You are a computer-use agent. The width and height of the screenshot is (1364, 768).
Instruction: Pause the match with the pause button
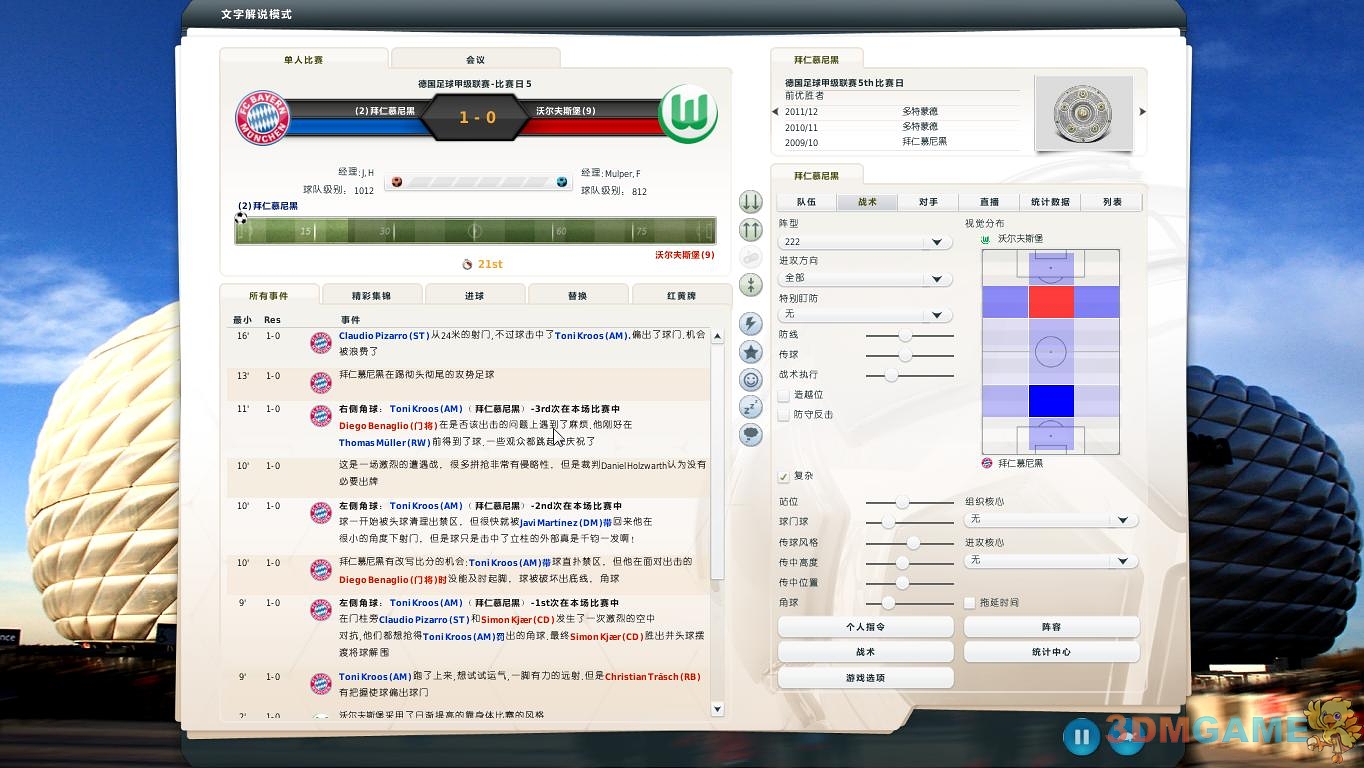point(1081,738)
